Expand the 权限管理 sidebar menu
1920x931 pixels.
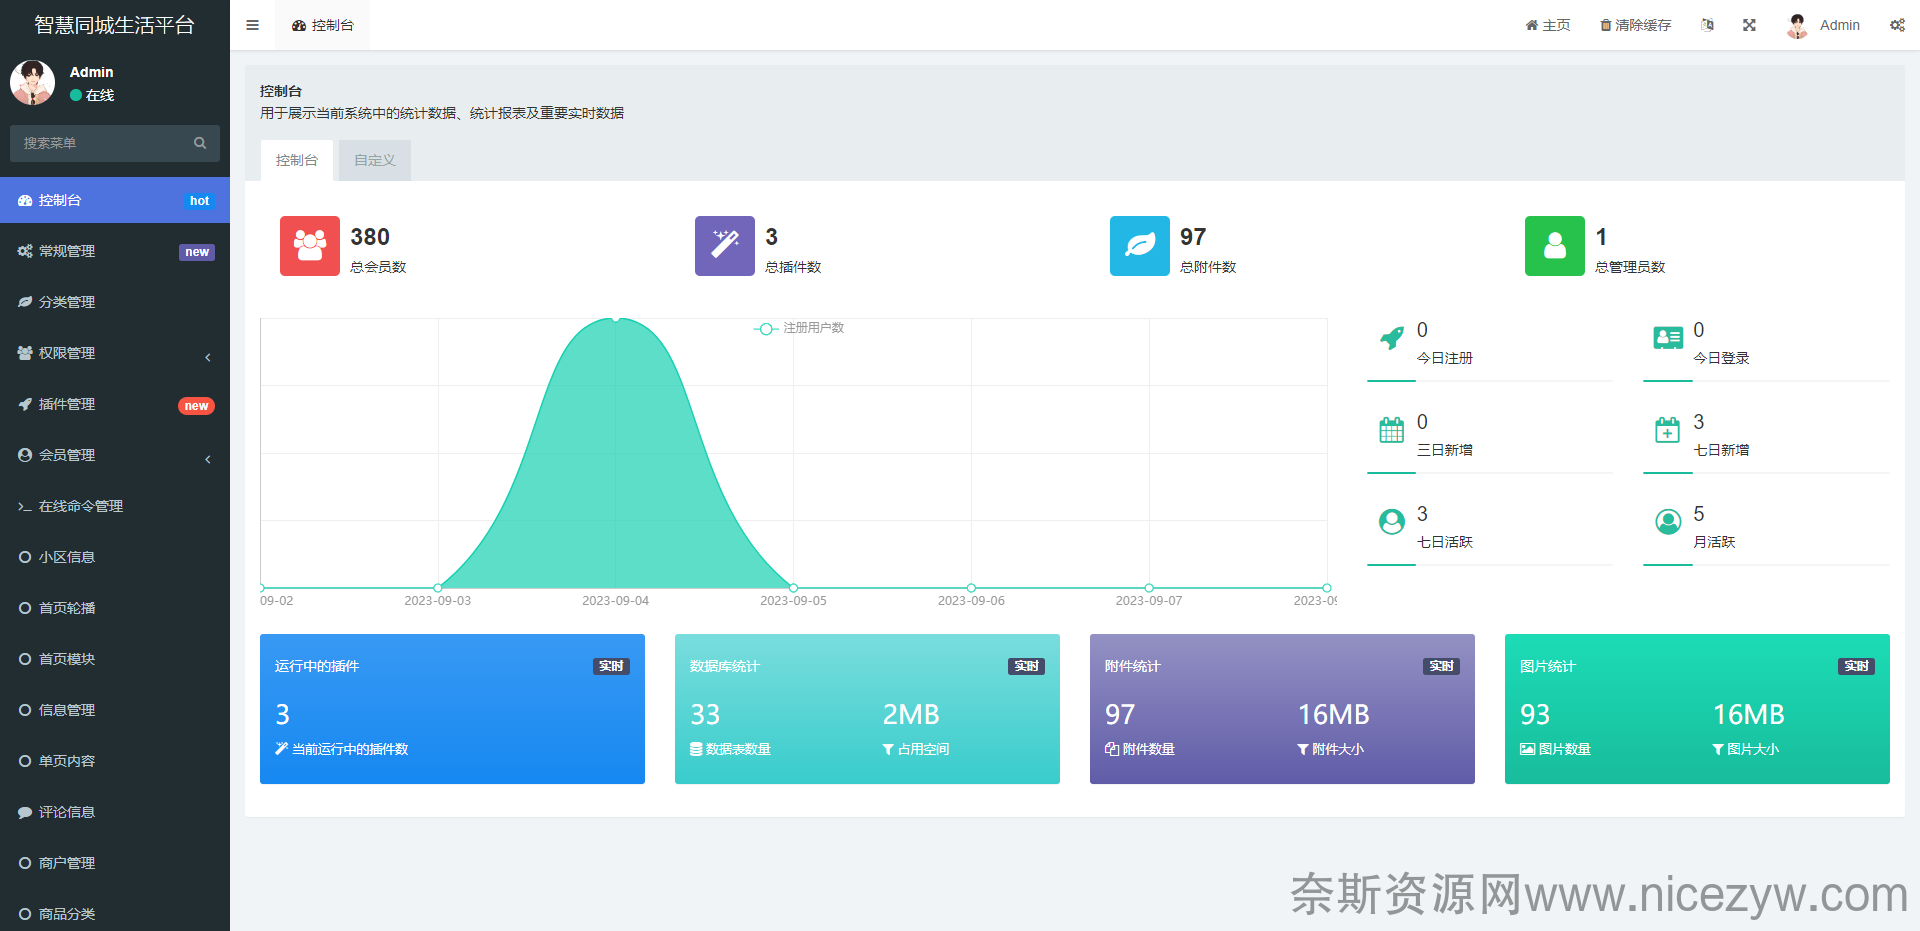tap(115, 353)
